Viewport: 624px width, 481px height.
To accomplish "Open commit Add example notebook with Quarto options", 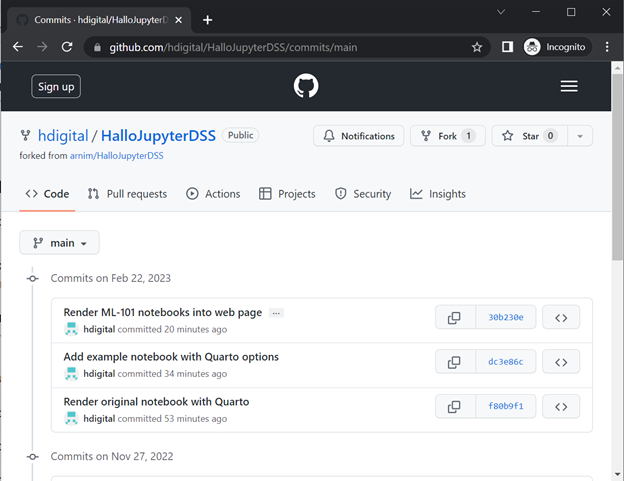I will 171,357.
